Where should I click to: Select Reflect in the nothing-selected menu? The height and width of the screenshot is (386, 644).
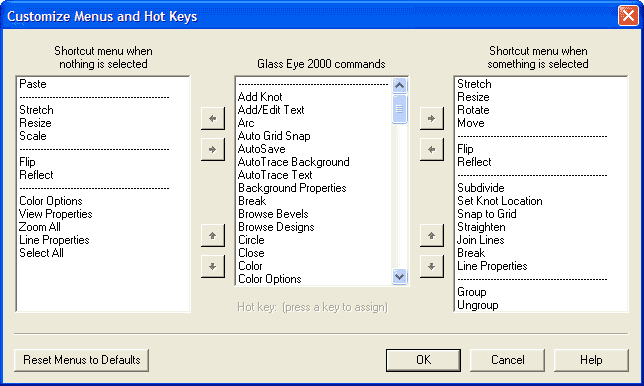(36, 175)
